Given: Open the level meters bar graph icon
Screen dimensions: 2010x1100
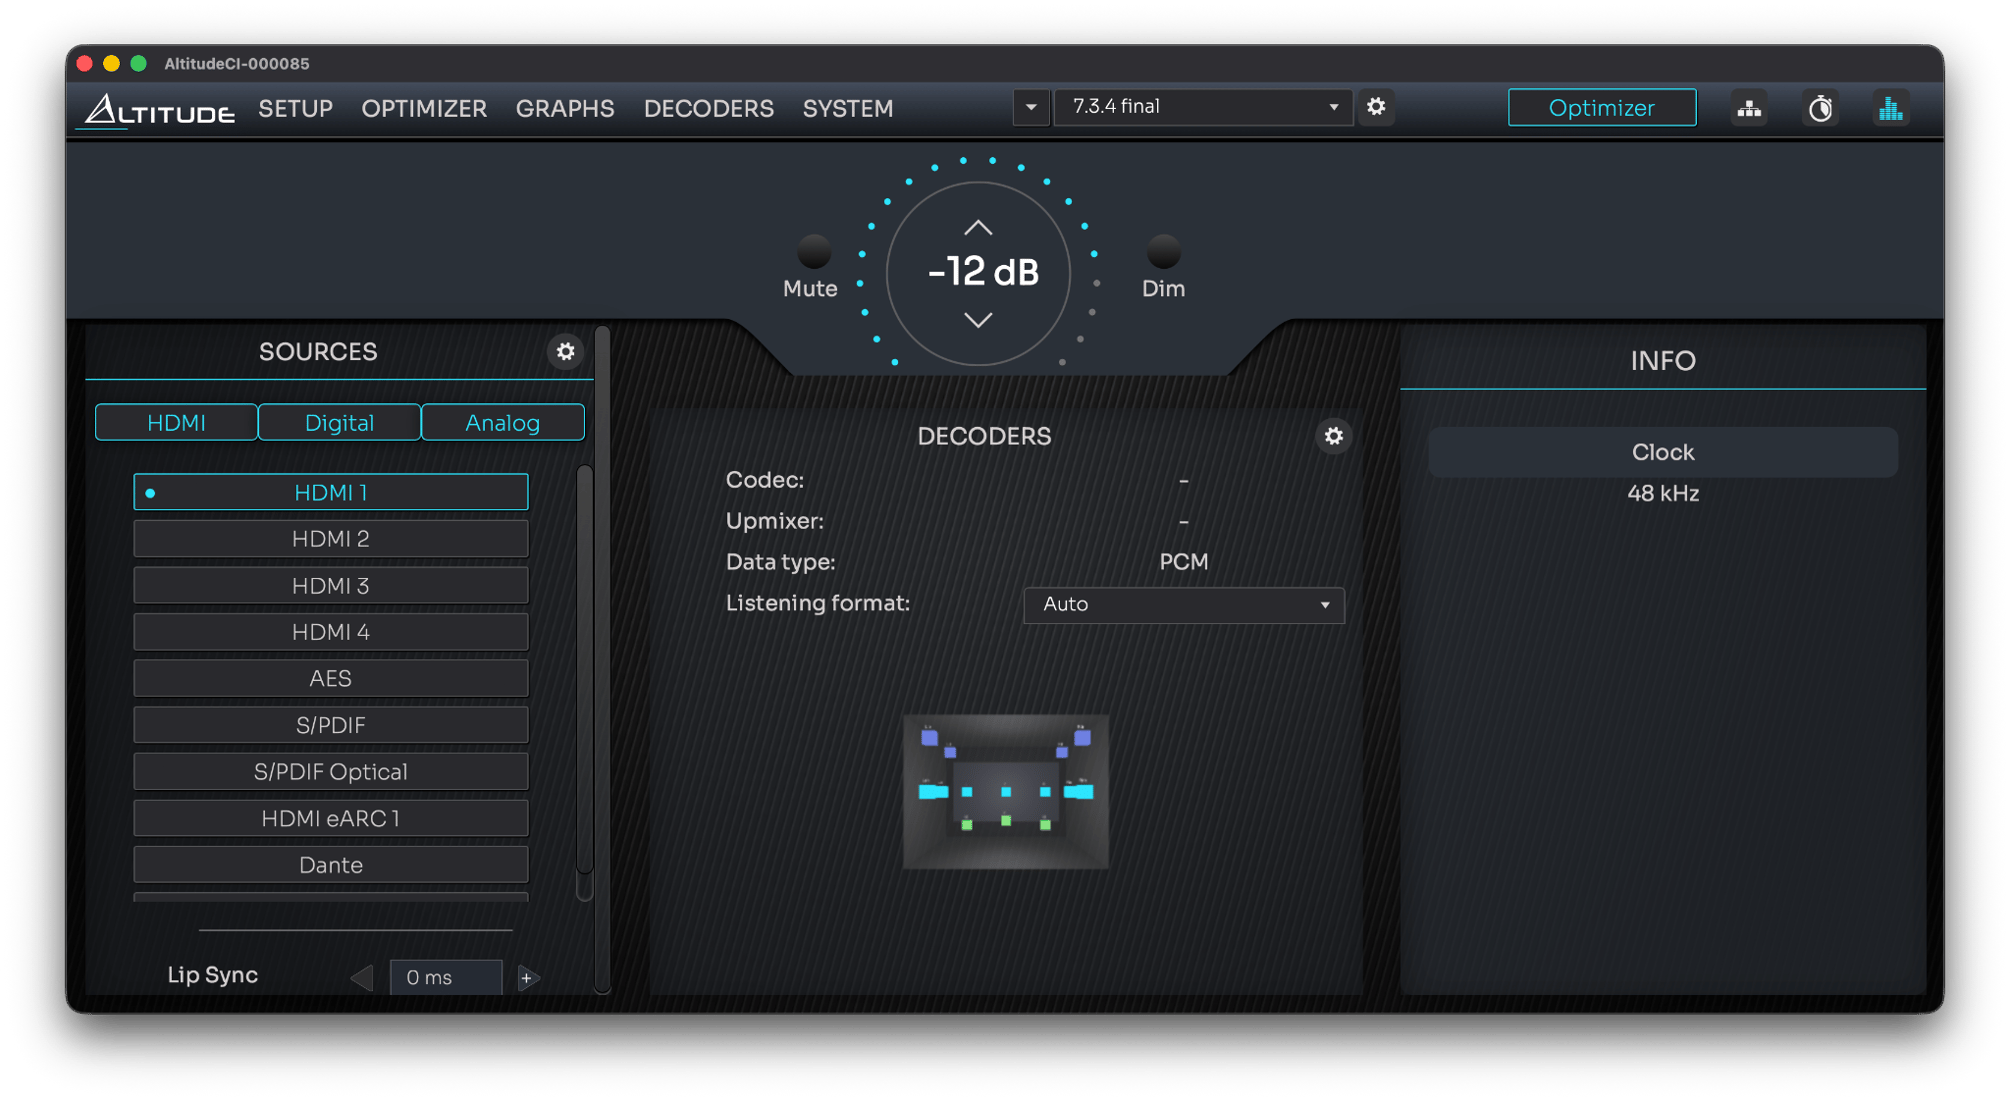Looking at the screenshot, I should click(1890, 108).
